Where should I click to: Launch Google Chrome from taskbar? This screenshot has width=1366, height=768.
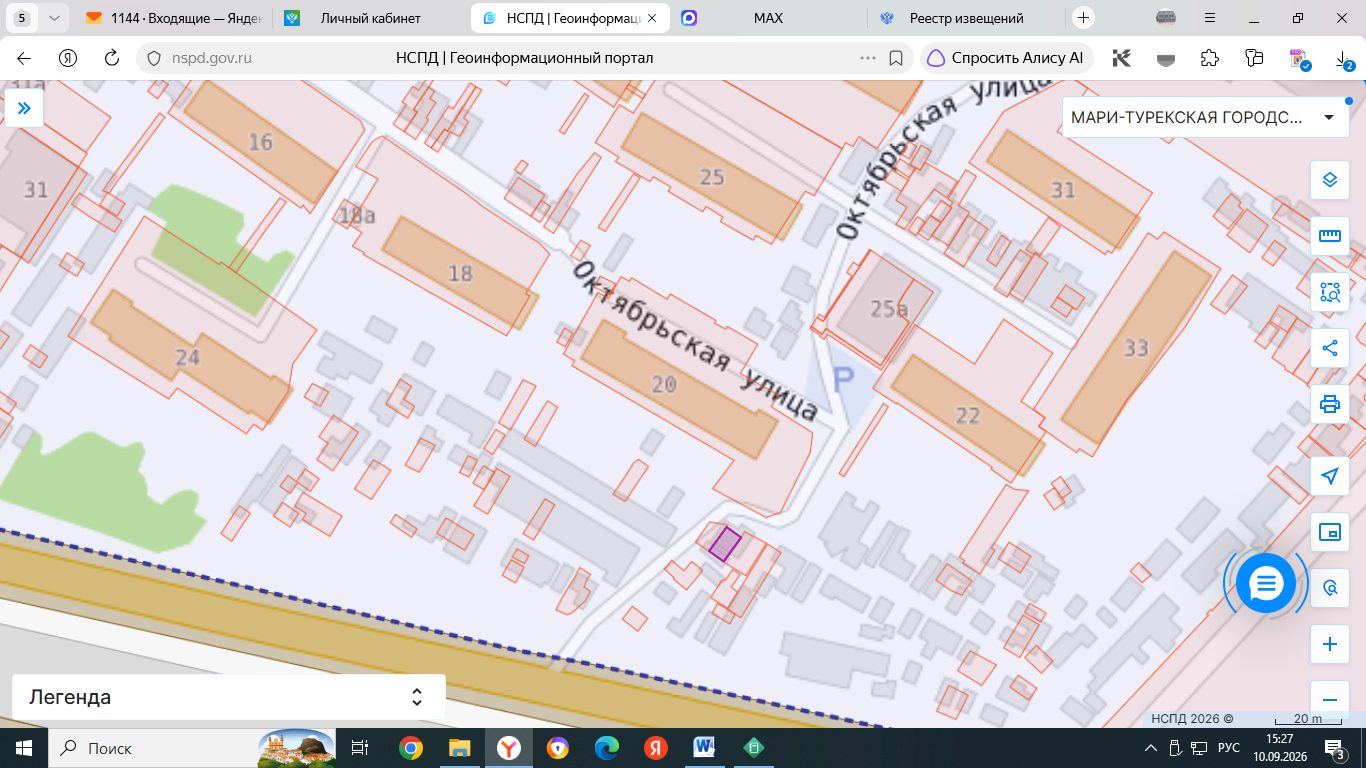410,748
